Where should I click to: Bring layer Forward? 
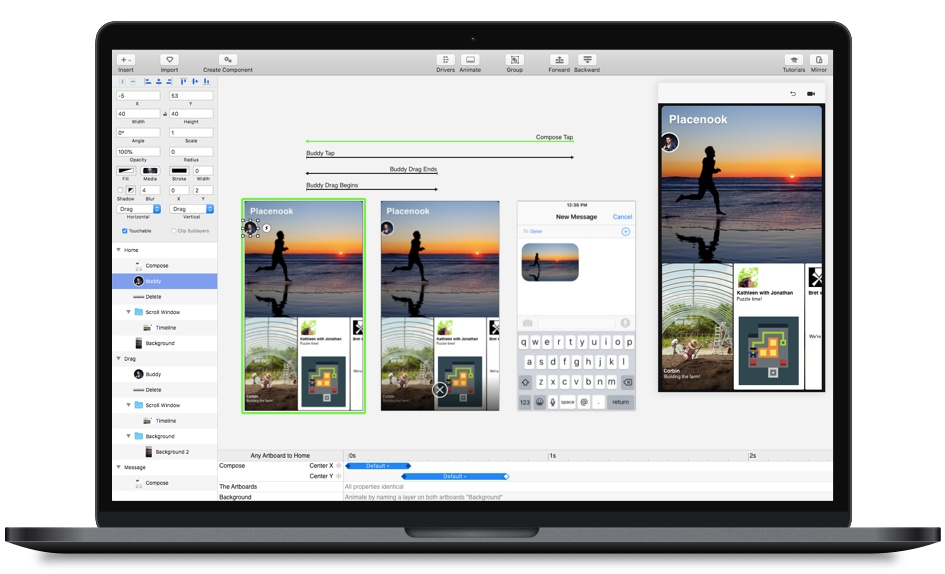[x=559, y=60]
